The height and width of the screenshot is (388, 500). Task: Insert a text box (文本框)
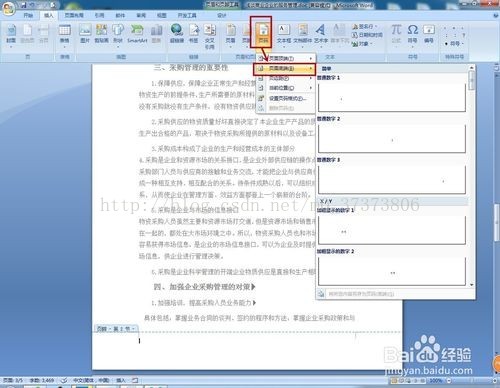click(284, 35)
